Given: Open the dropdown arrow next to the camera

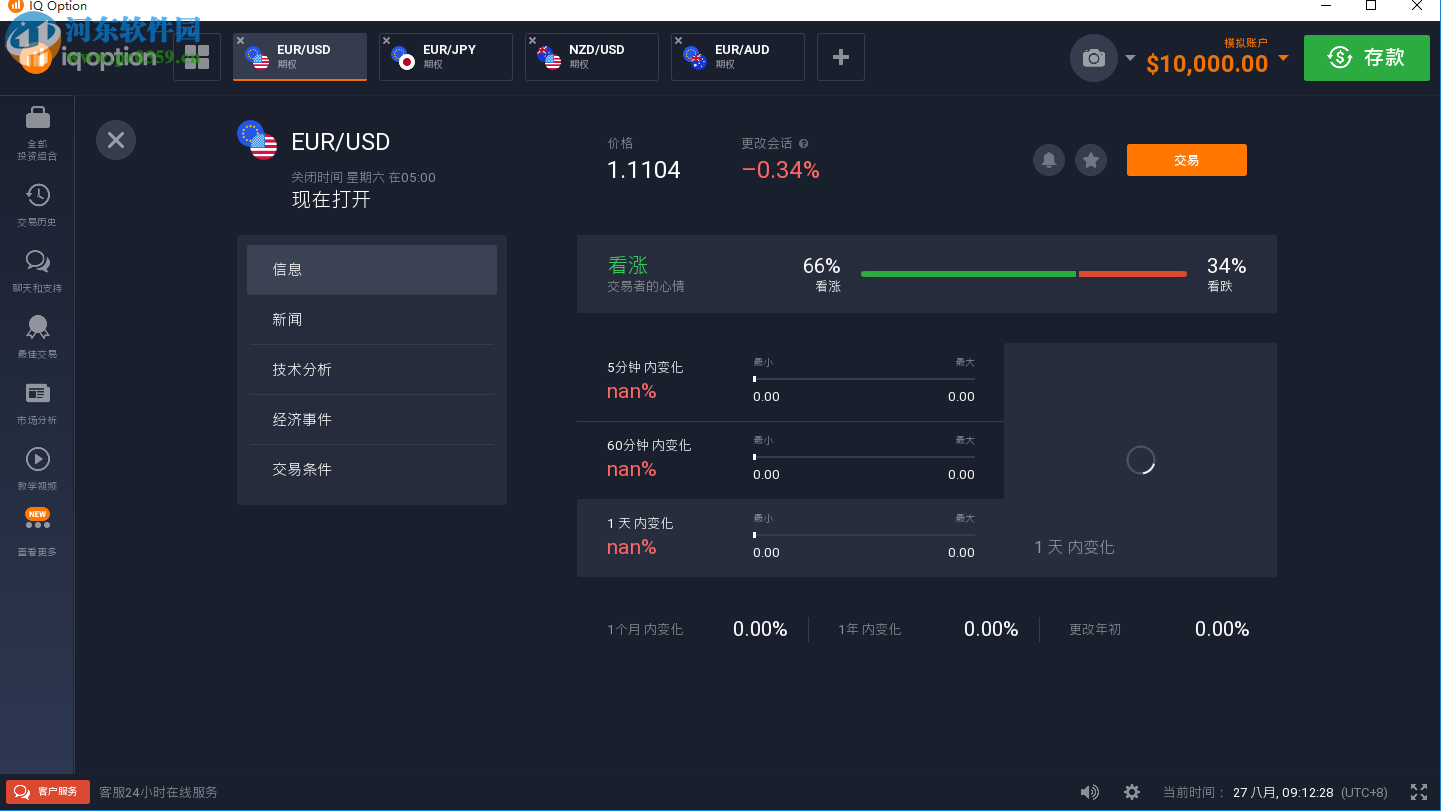Looking at the screenshot, I should click(x=1130, y=57).
